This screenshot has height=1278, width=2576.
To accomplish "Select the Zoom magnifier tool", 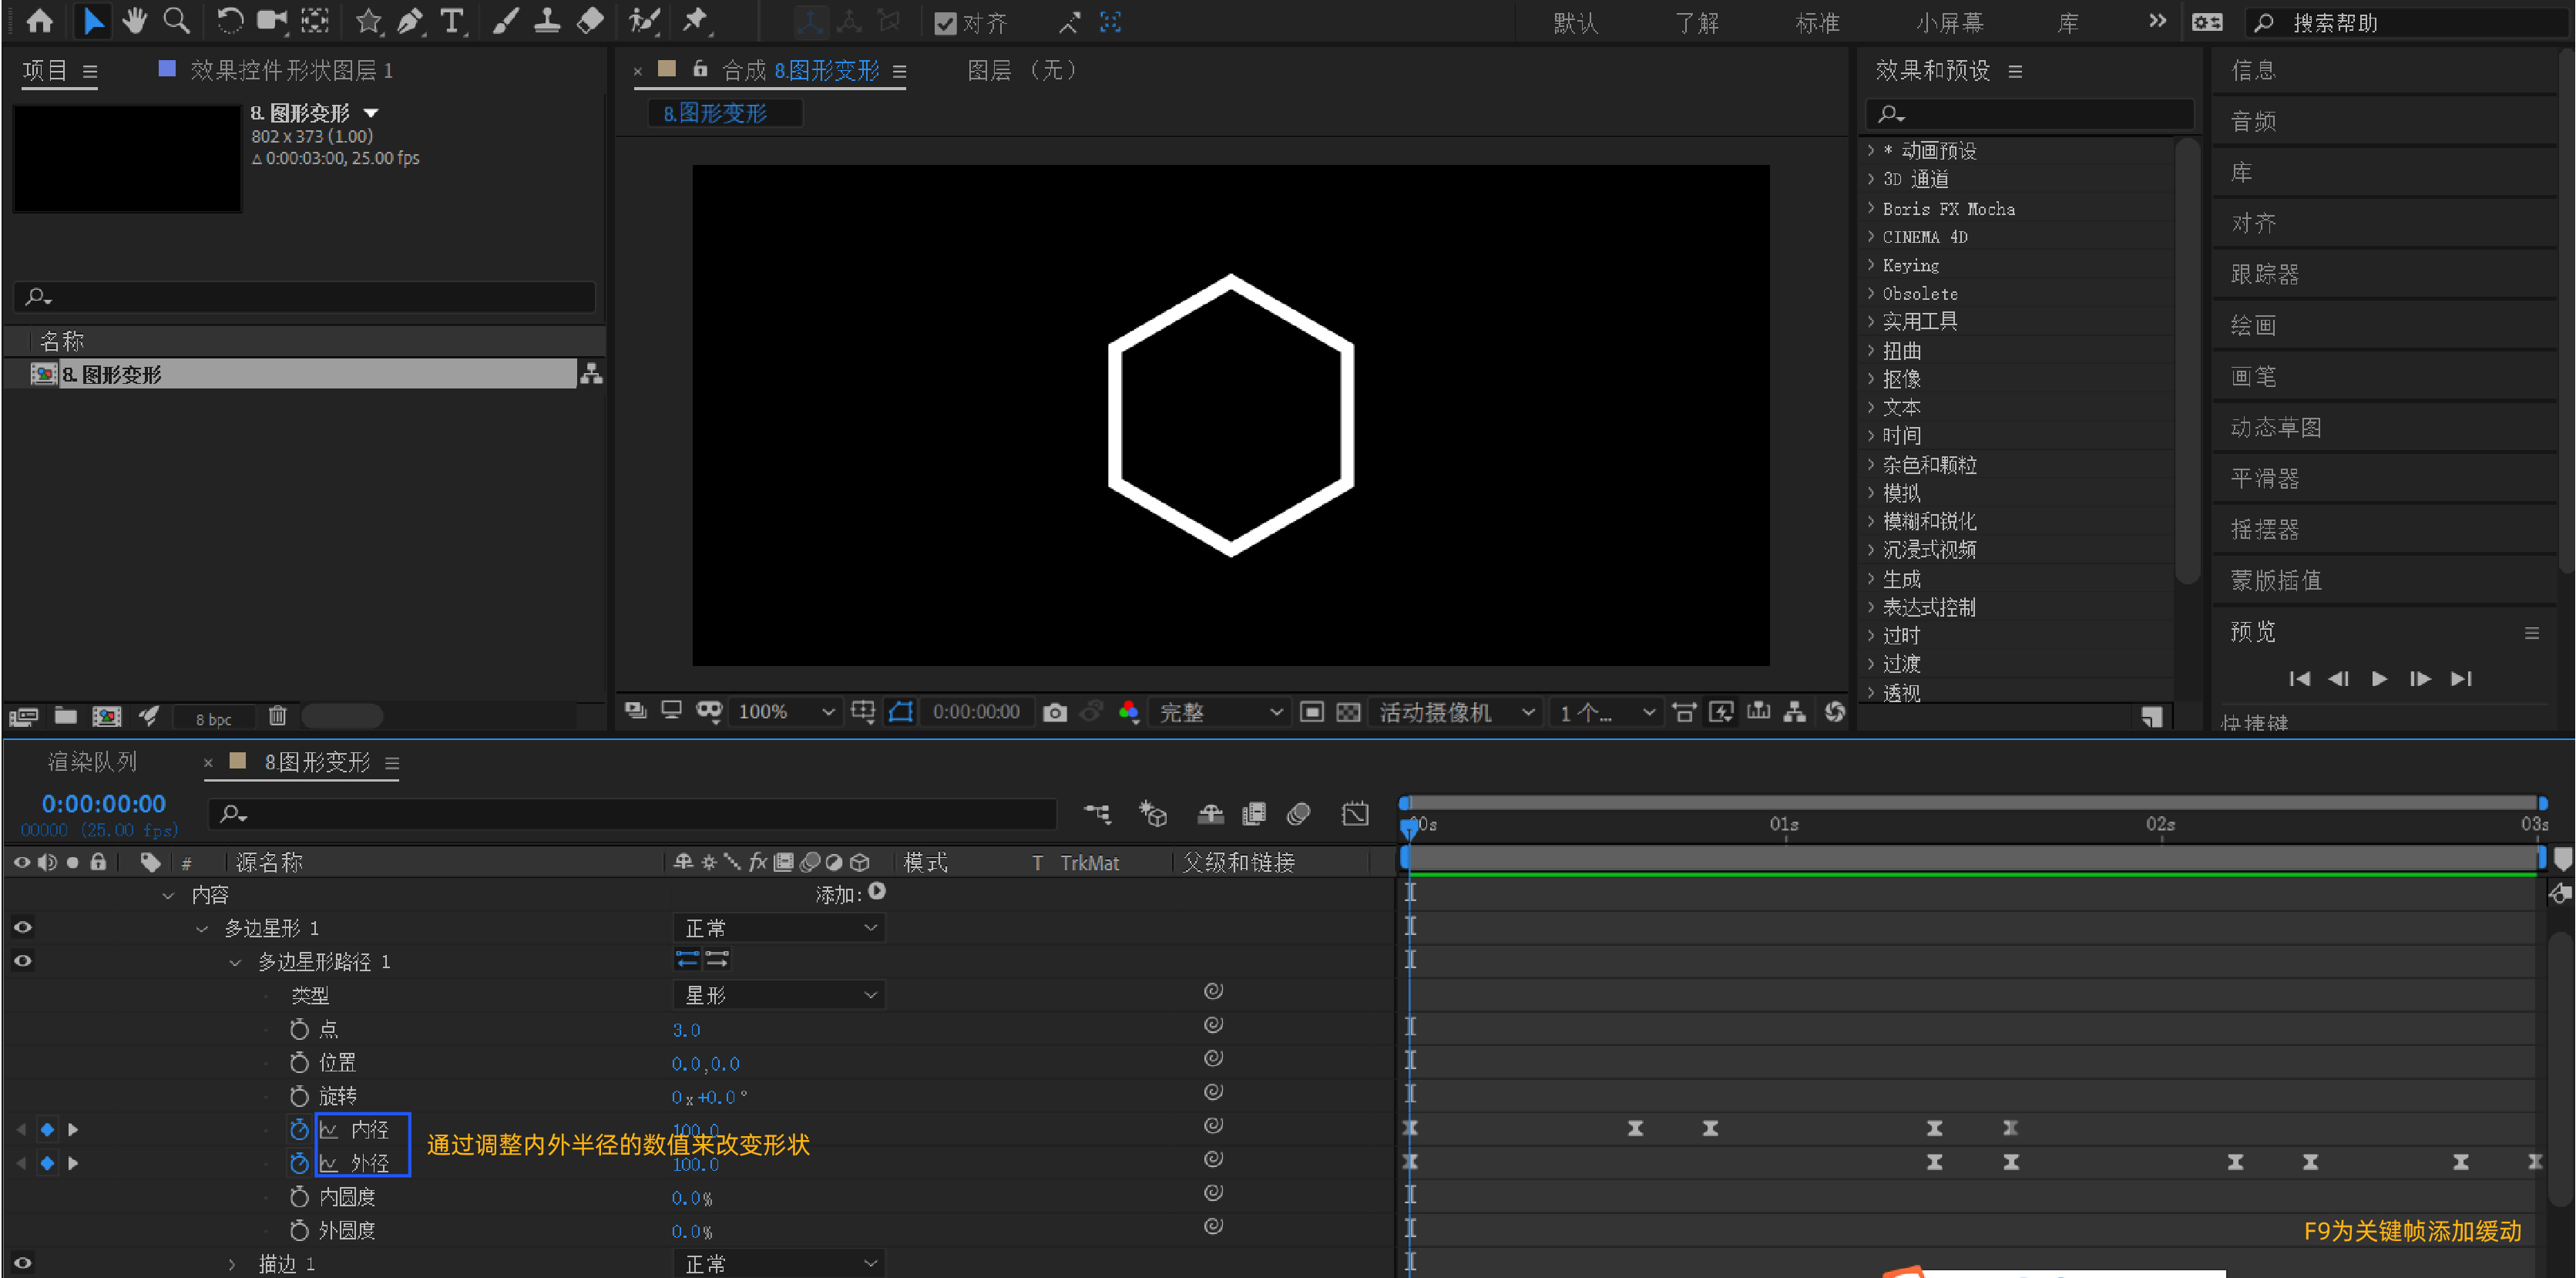I will (x=176, y=21).
